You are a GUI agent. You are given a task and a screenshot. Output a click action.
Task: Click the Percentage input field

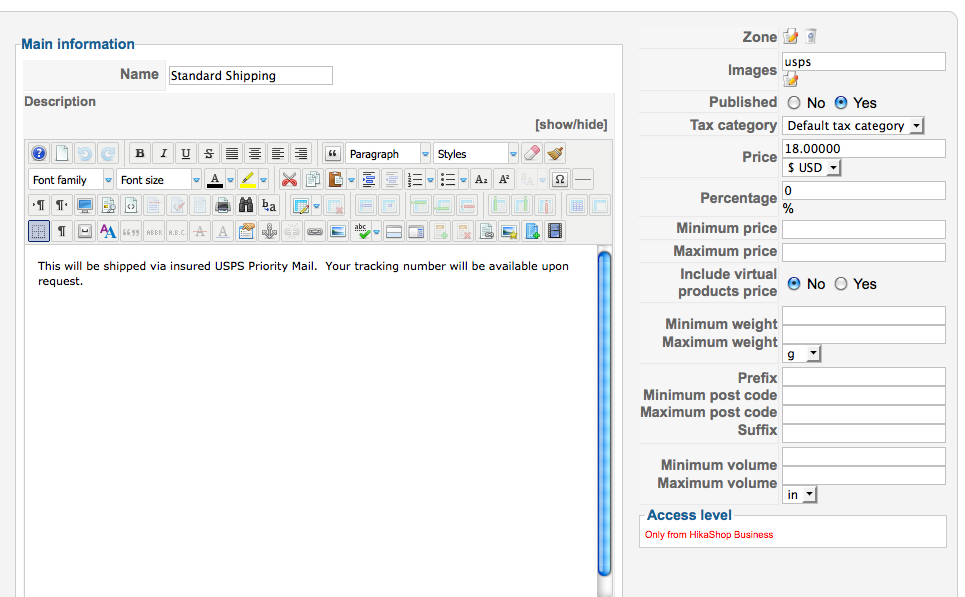tap(864, 190)
